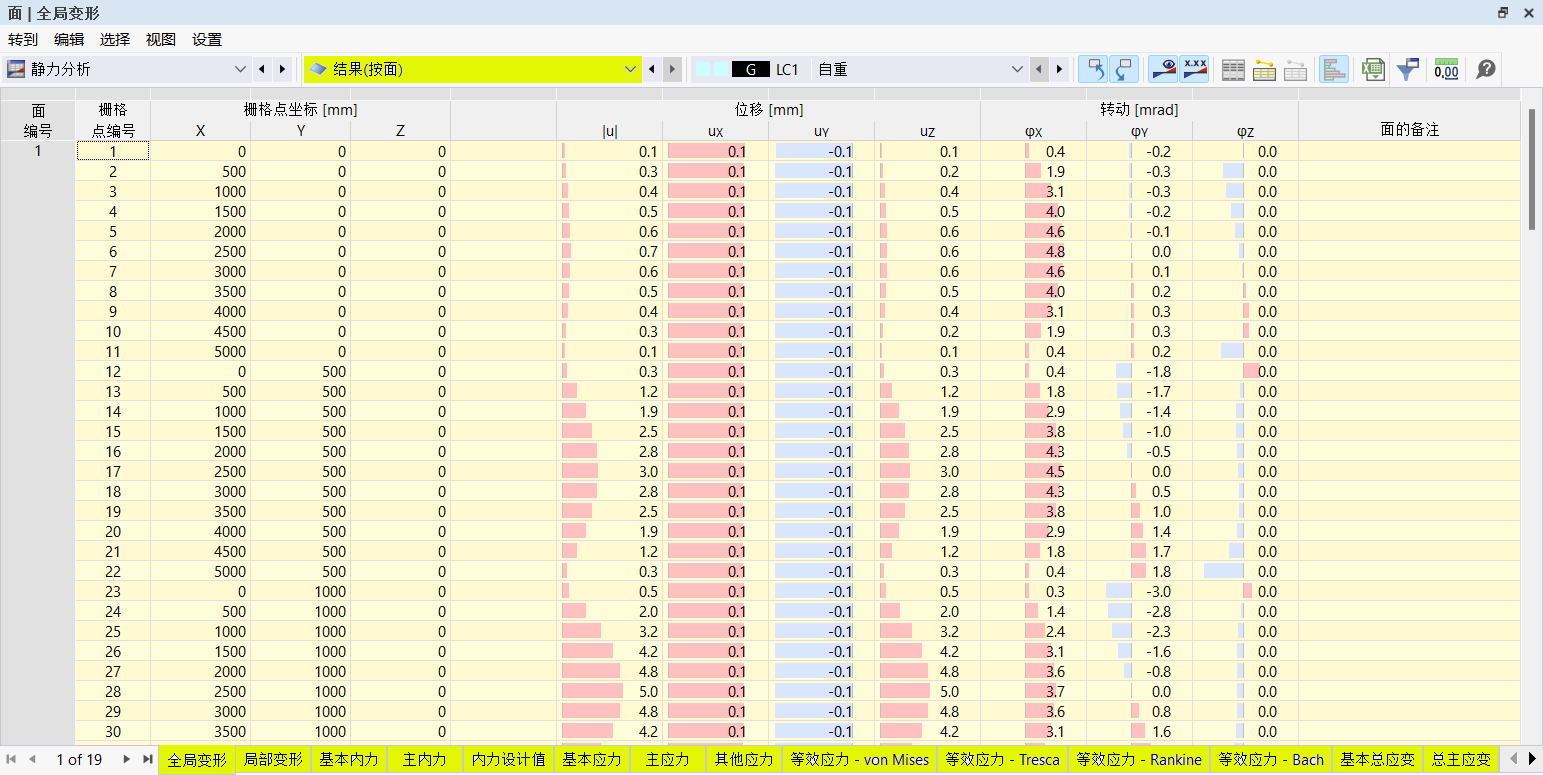Switch to the 基本内力 tab

pyautogui.click(x=349, y=760)
